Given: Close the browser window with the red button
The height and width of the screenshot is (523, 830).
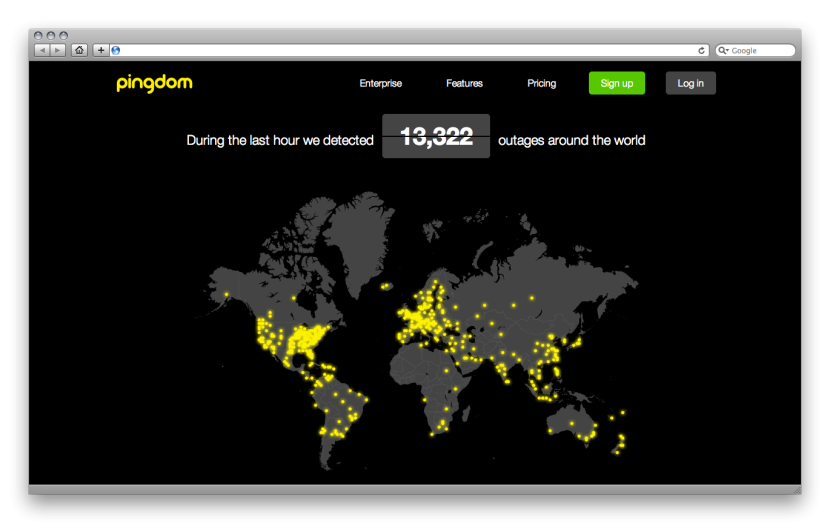Looking at the screenshot, I should (x=37, y=36).
